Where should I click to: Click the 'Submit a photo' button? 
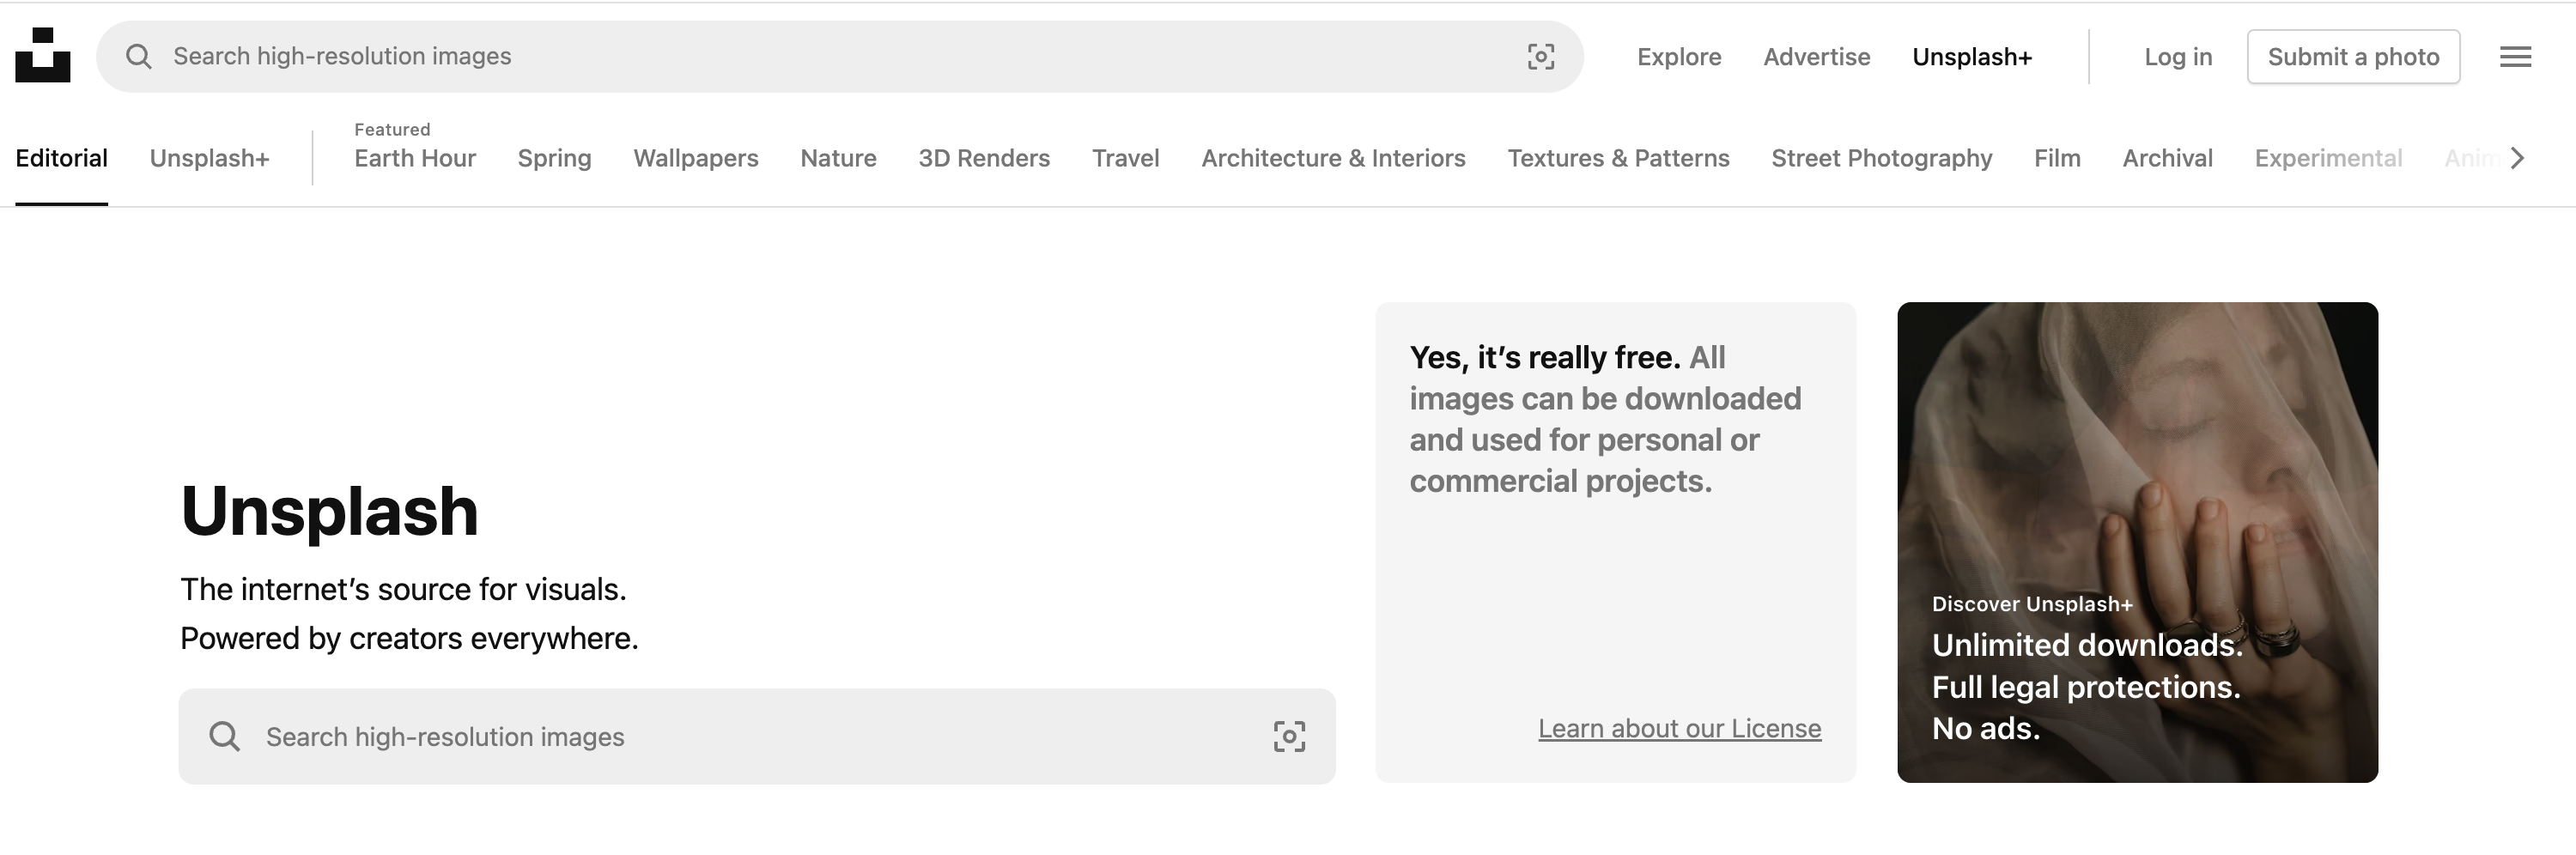coord(2353,57)
